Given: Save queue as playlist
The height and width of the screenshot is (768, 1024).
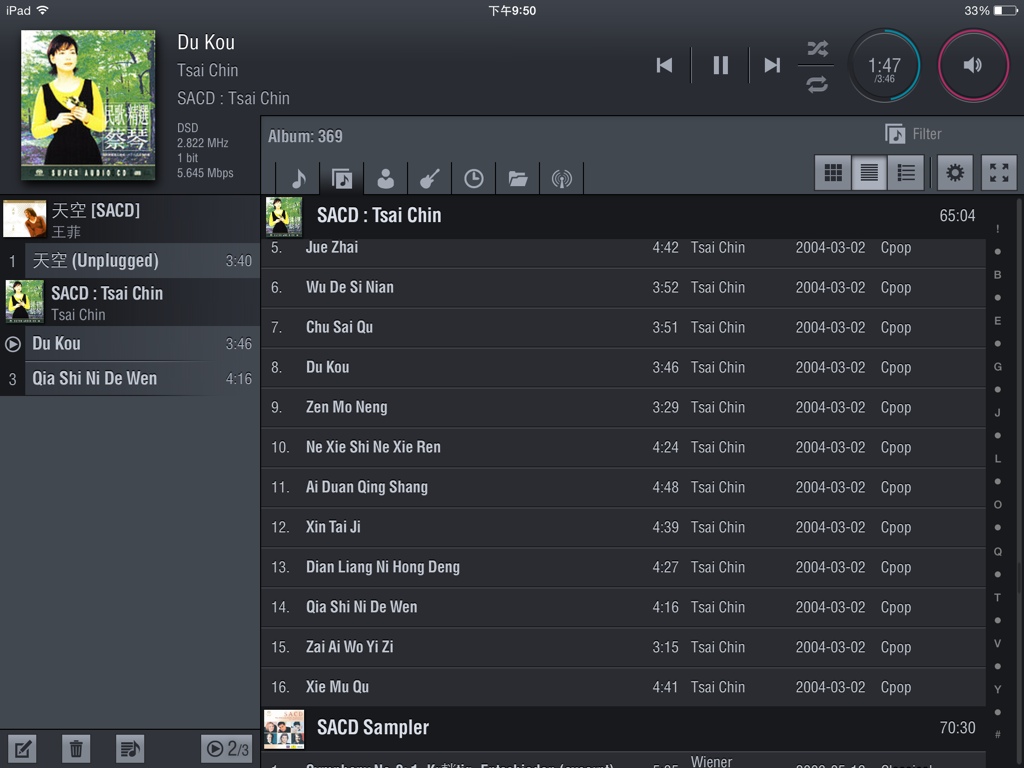Looking at the screenshot, I should coord(129,748).
